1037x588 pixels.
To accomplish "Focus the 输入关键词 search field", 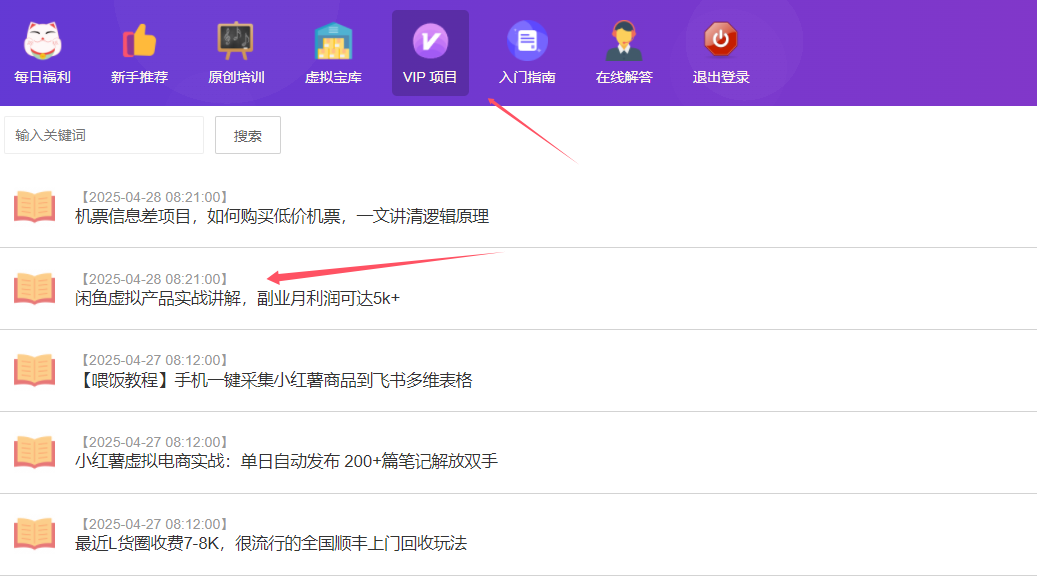I will tap(104, 135).
